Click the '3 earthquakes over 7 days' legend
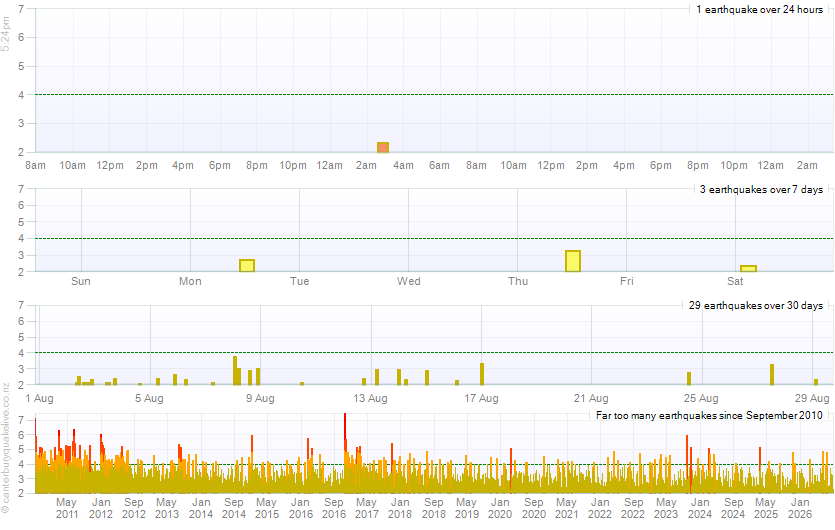835x530 pixels. pyautogui.click(x=761, y=189)
